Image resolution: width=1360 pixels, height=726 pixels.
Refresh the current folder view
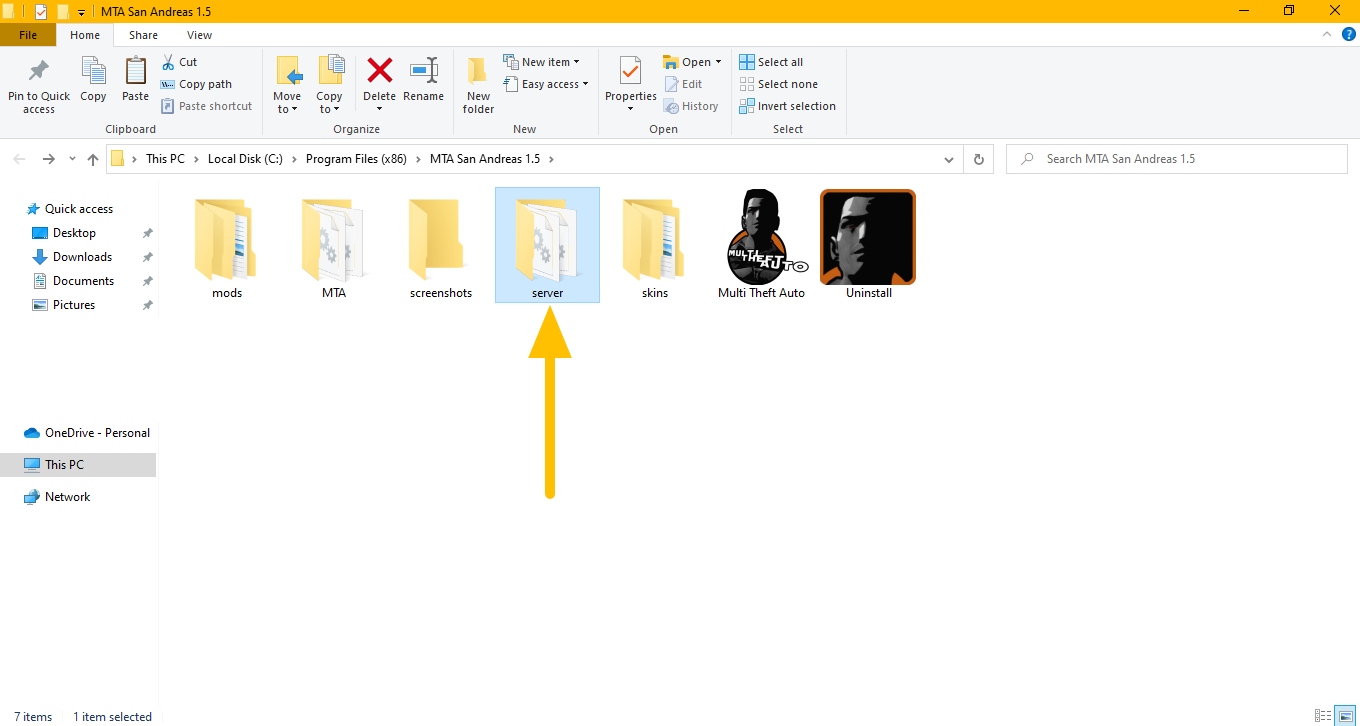[x=978, y=159]
